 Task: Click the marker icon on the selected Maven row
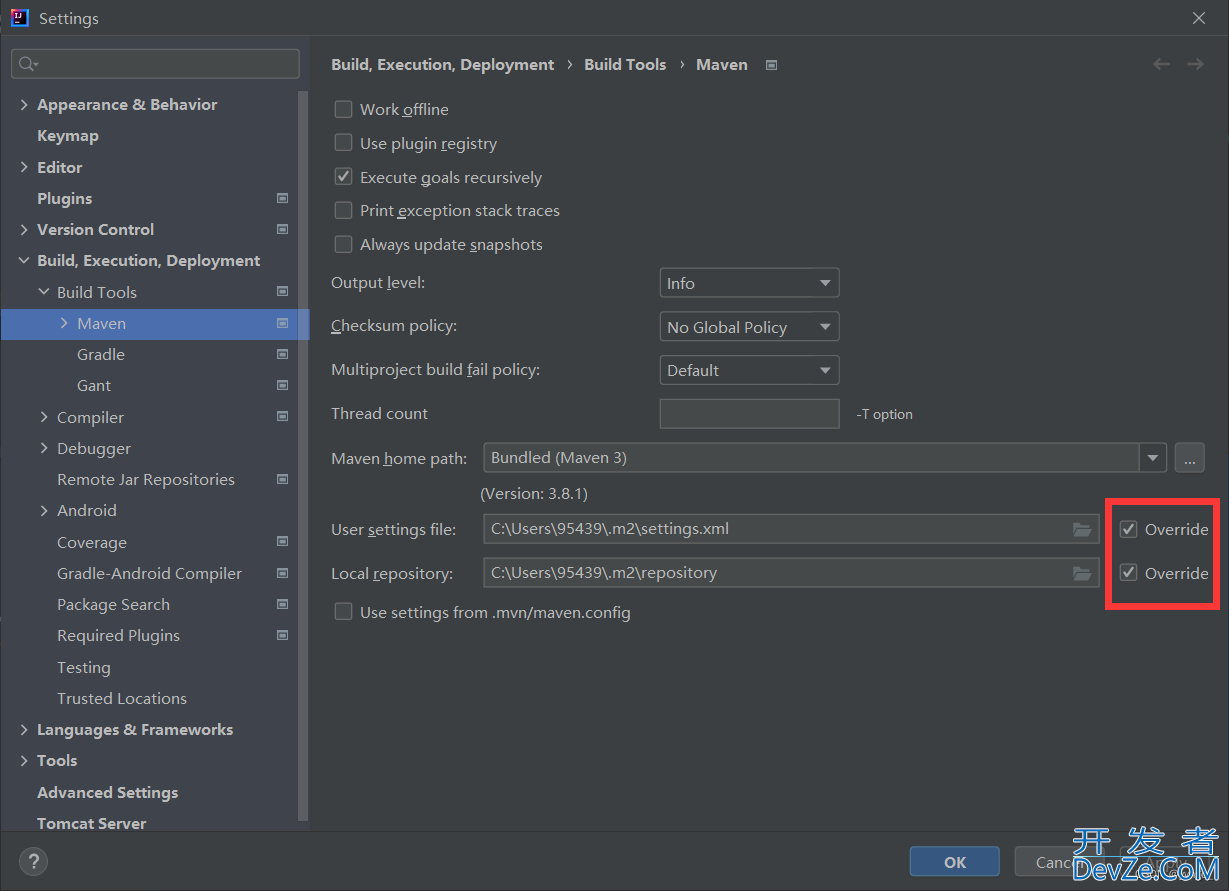tap(283, 323)
